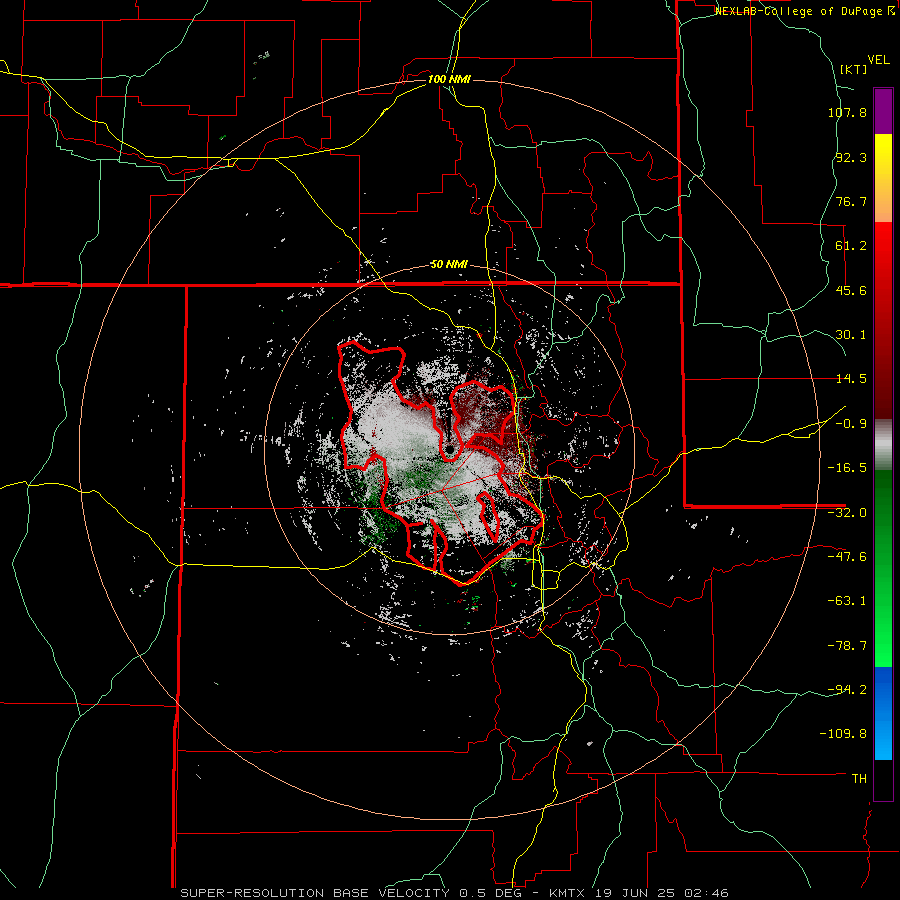Select the -0.9 scale value
The height and width of the screenshot is (900, 900).
851,424
